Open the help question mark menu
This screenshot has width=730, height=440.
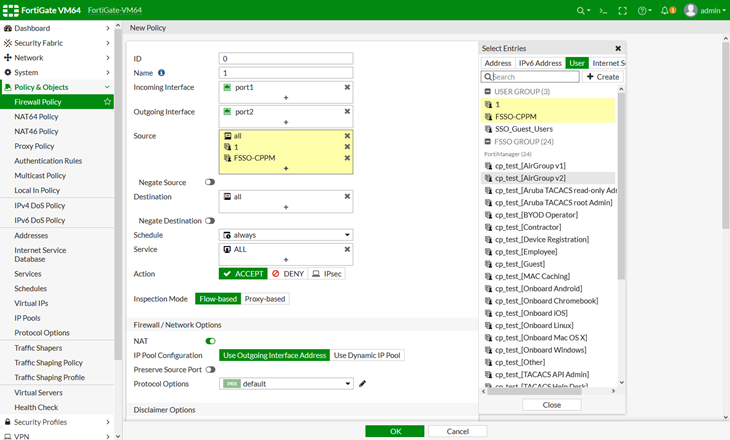pos(642,10)
